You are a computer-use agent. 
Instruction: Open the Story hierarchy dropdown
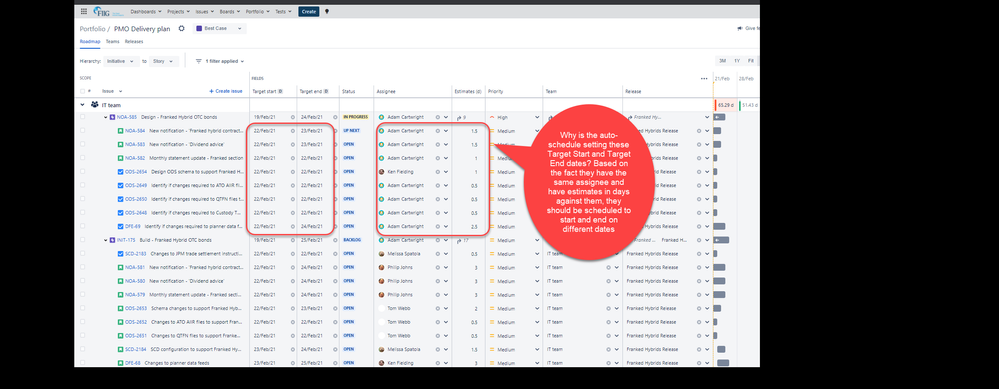[164, 61]
